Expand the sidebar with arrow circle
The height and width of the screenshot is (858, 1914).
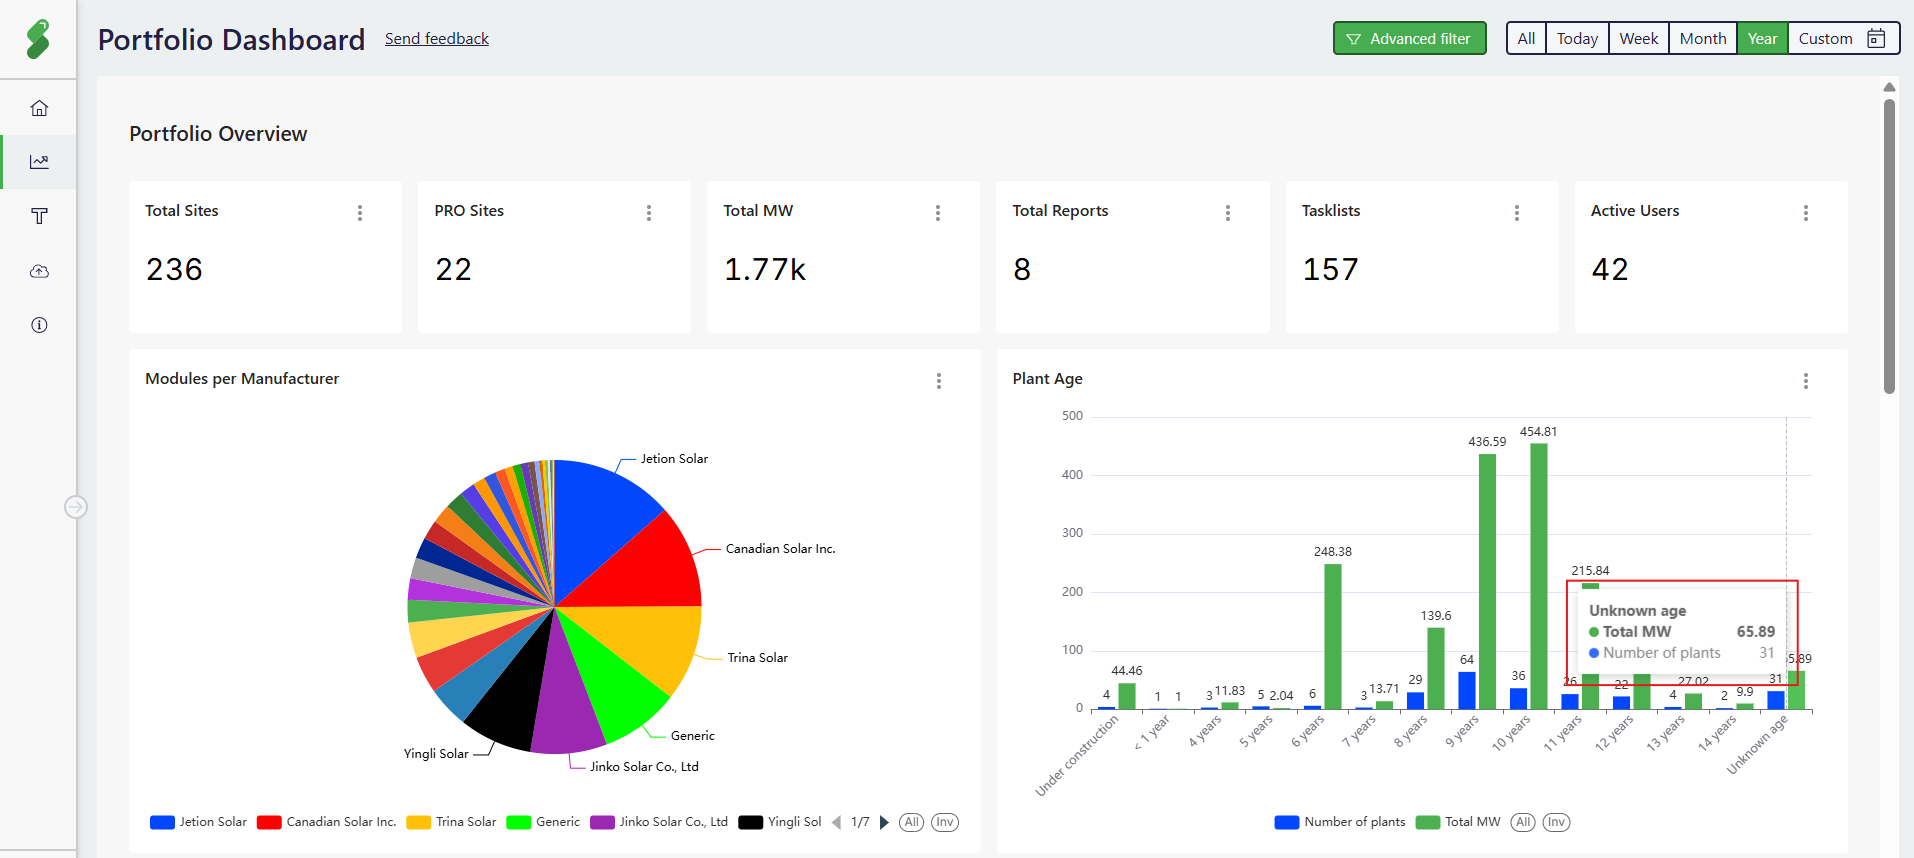[76, 507]
